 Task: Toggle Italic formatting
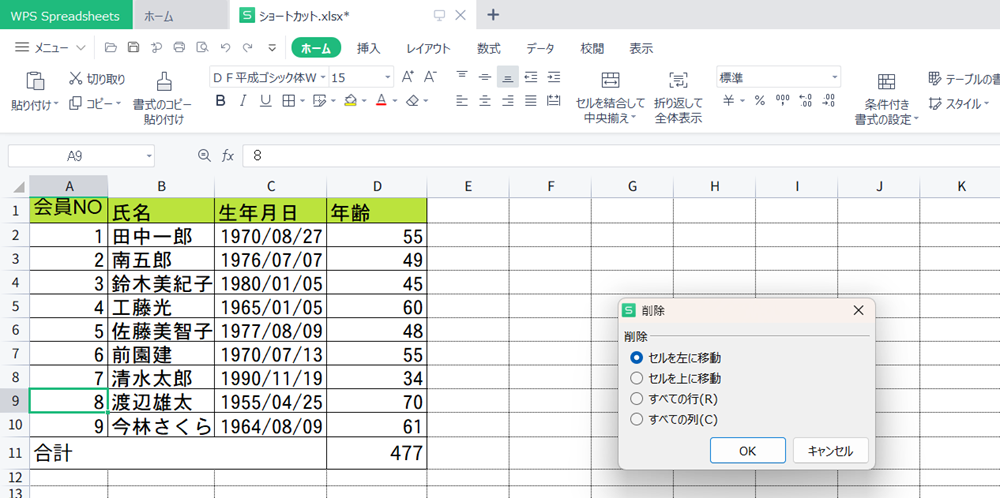[242, 101]
